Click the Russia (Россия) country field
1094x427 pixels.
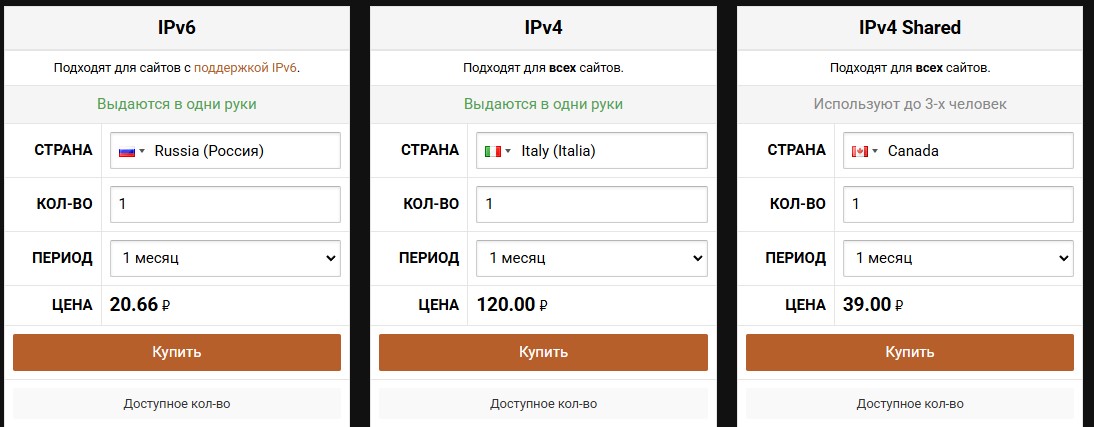[x=225, y=151]
